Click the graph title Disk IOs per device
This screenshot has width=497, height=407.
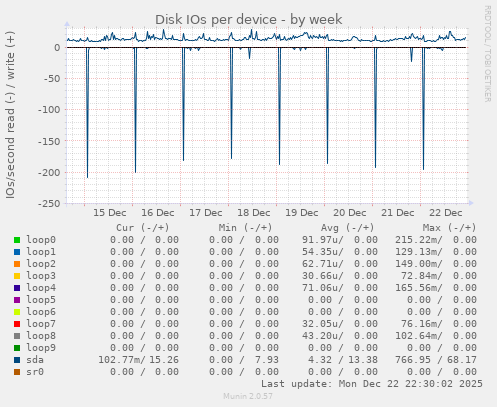point(248,20)
